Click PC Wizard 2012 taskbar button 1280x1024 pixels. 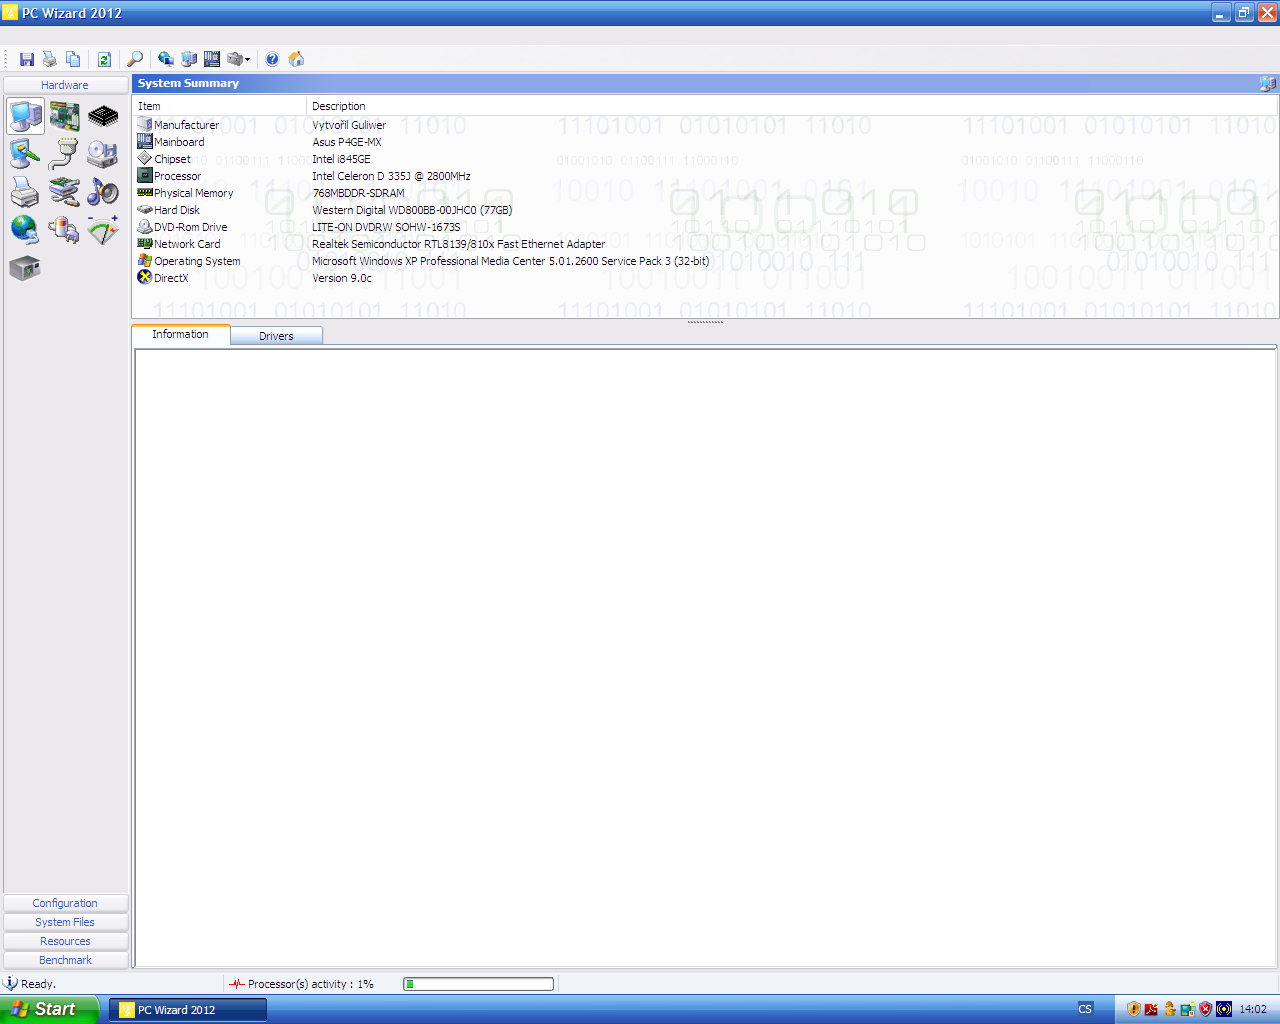[188, 1010]
